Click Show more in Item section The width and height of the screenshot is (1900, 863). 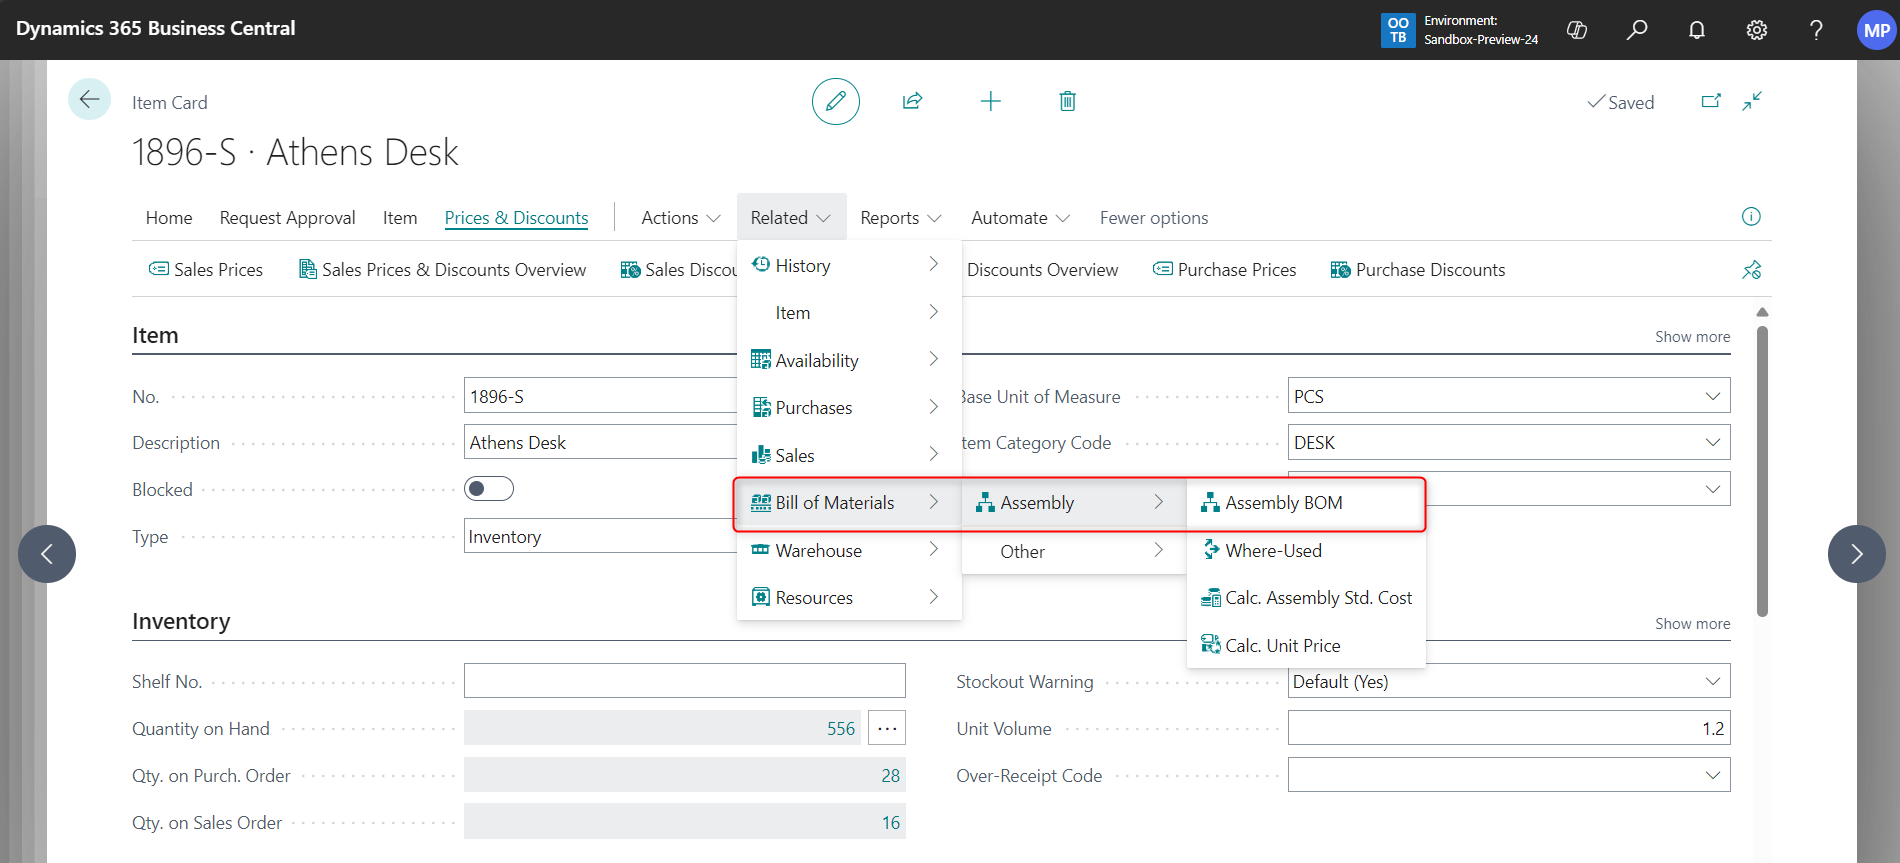point(1692,337)
